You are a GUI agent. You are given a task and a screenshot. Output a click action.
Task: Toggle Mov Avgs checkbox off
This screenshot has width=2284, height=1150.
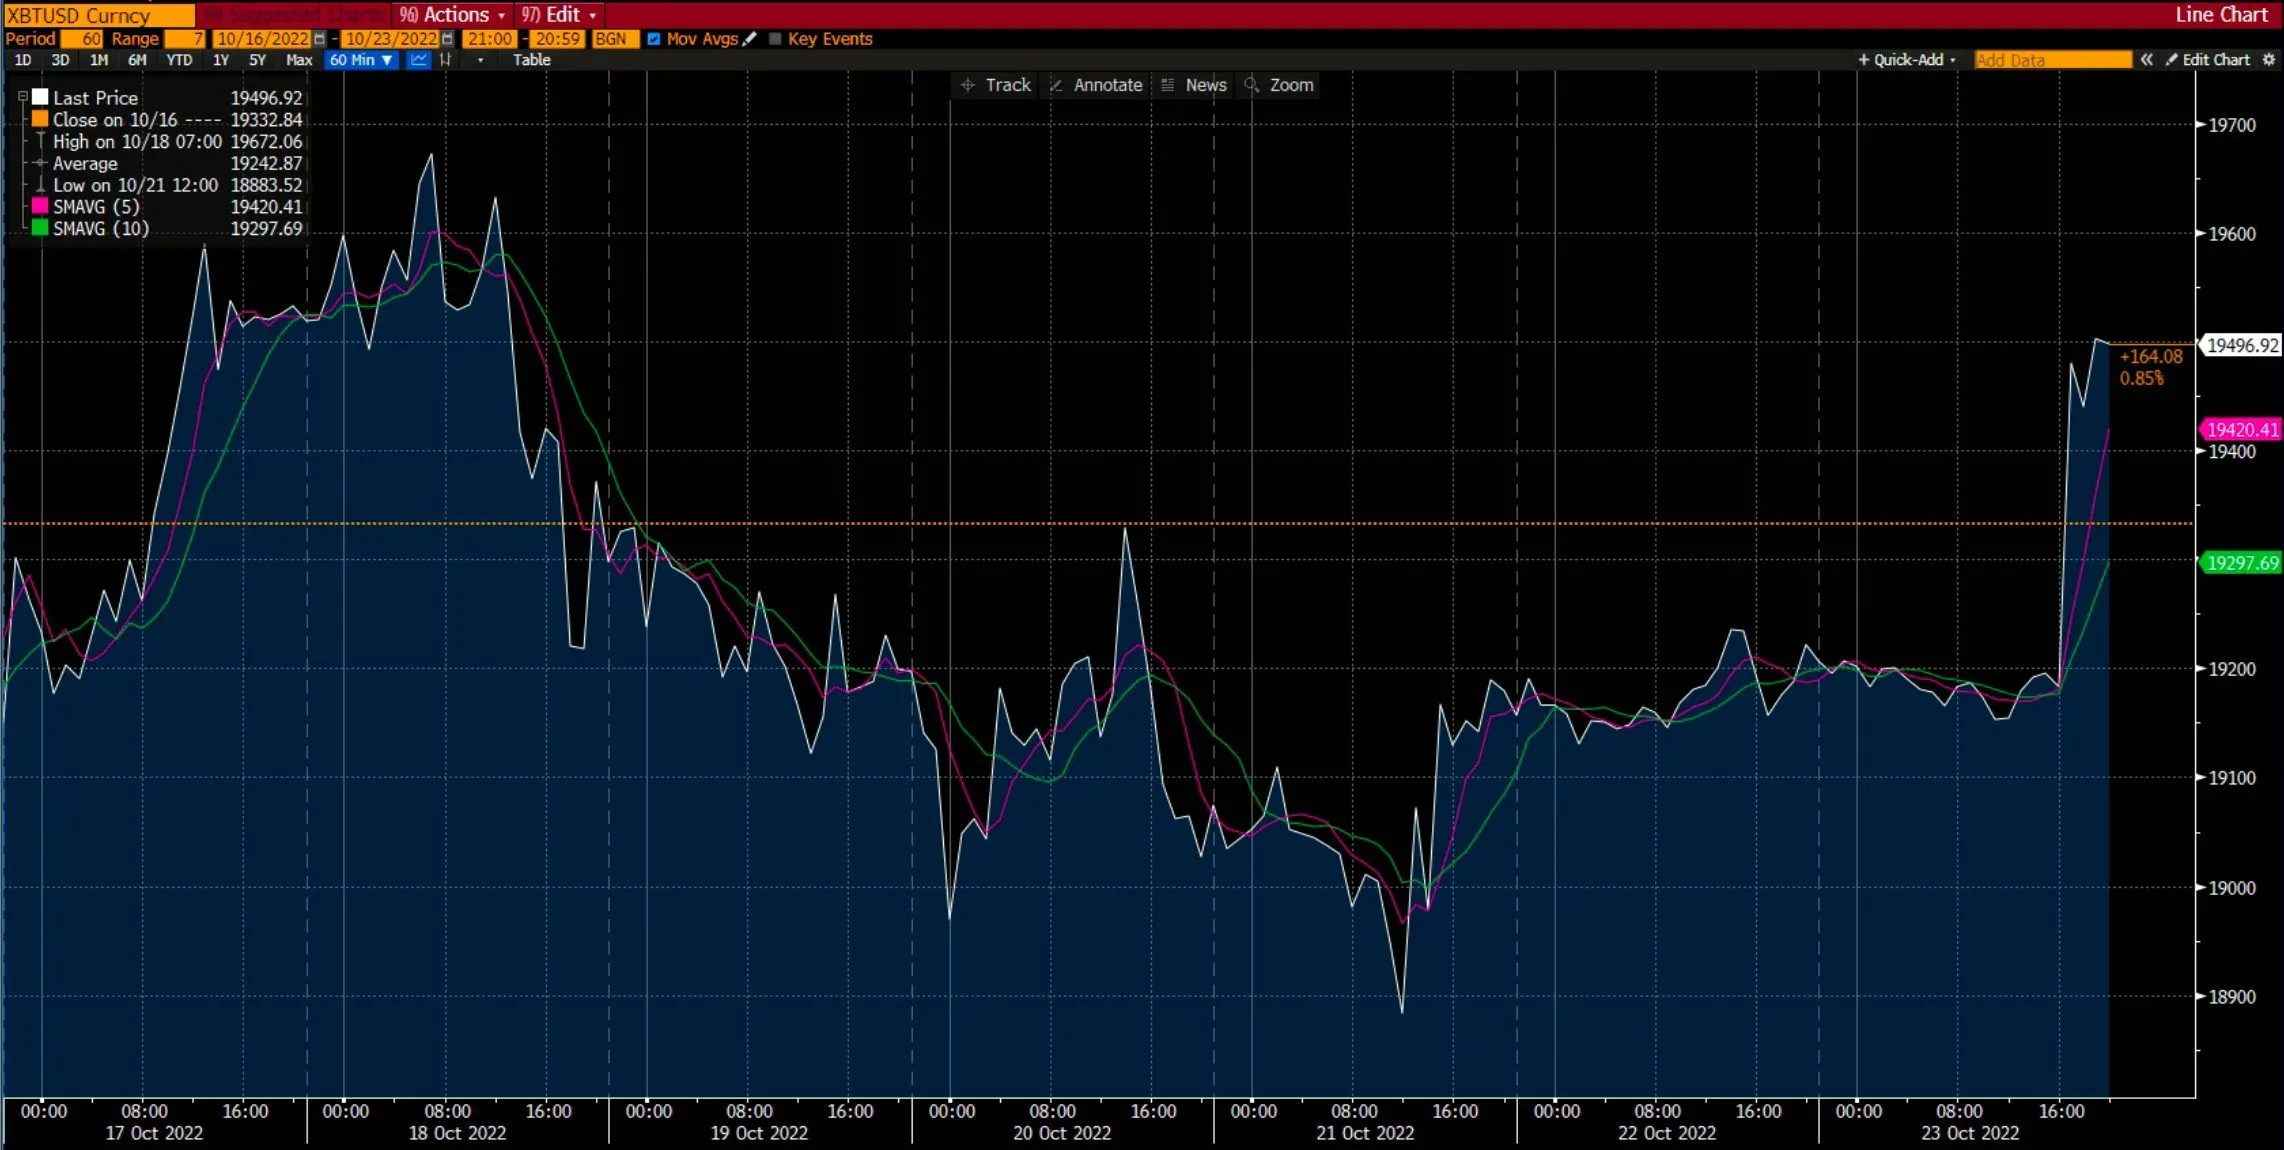click(x=655, y=39)
